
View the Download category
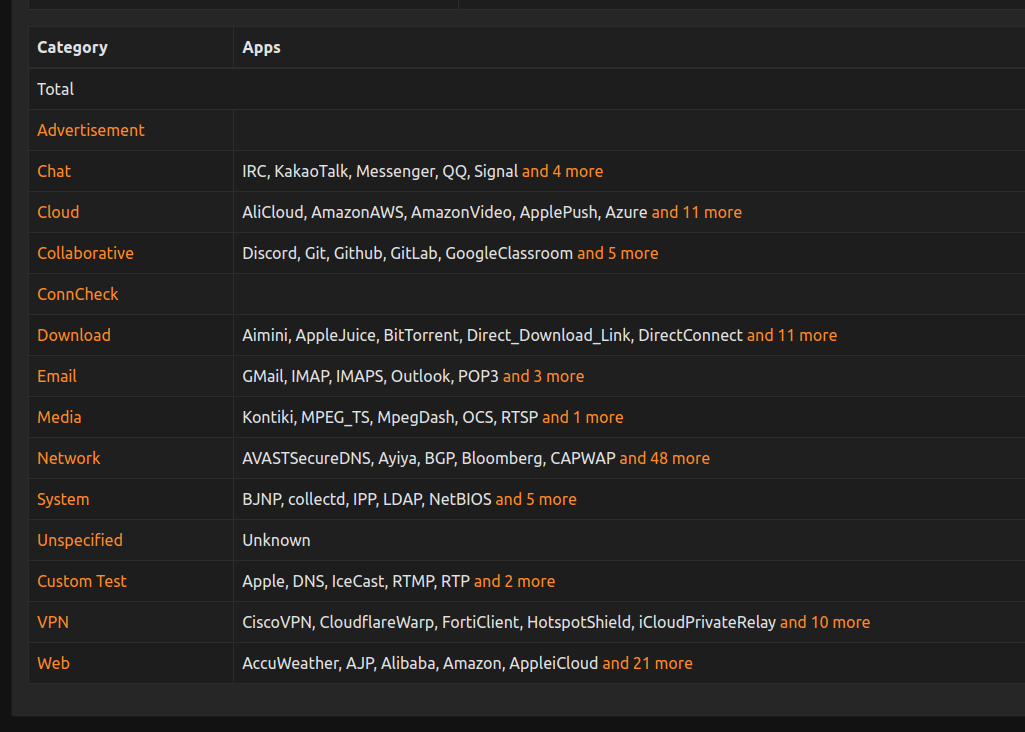[x=73, y=335]
